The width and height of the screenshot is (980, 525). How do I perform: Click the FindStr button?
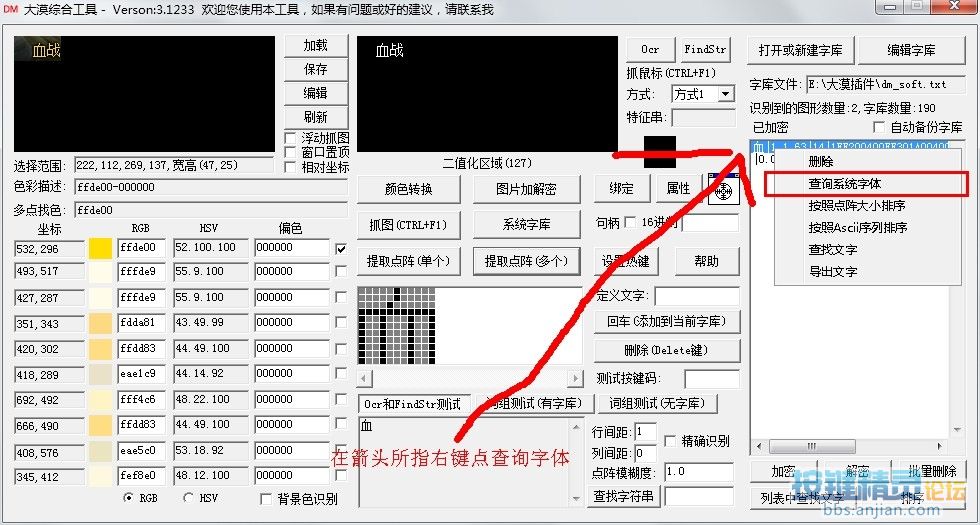point(705,49)
